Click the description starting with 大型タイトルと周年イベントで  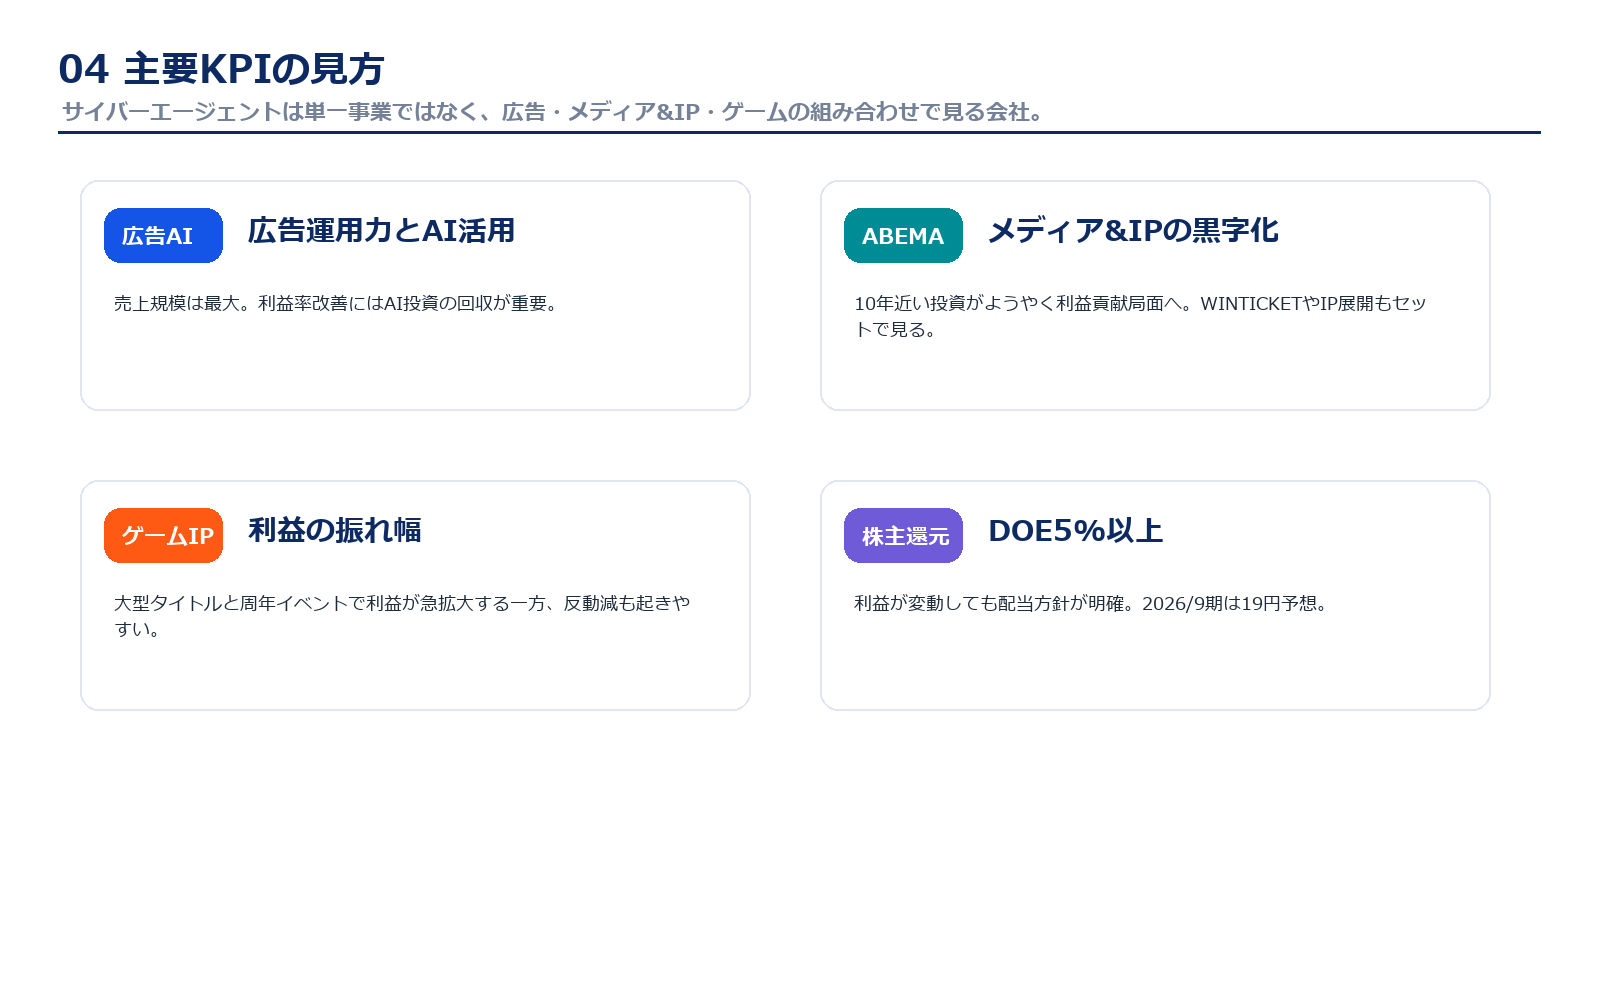pyautogui.click(x=402, y=616)
